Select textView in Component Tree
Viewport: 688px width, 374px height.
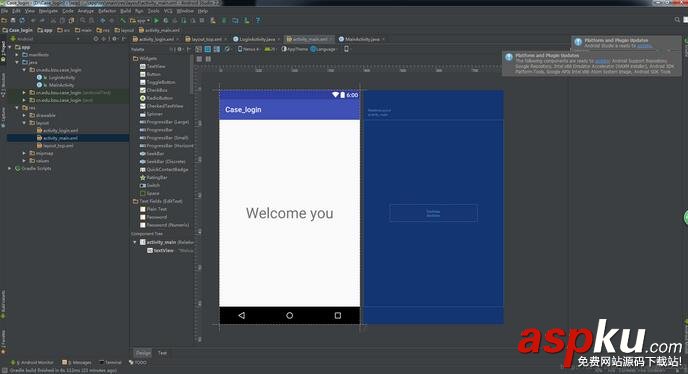(161, 250)
